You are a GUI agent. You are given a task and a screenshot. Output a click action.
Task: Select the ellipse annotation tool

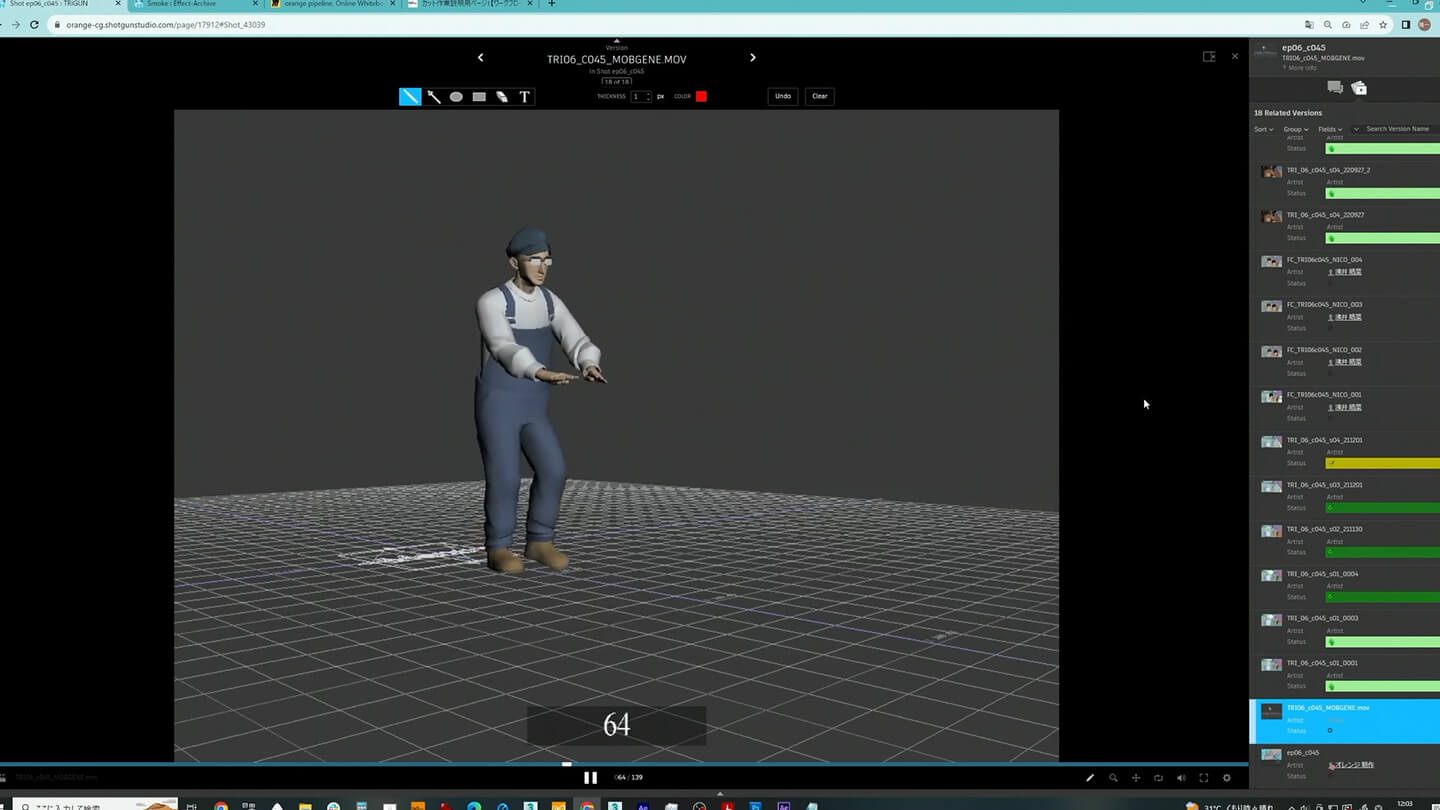click(456, 97)
